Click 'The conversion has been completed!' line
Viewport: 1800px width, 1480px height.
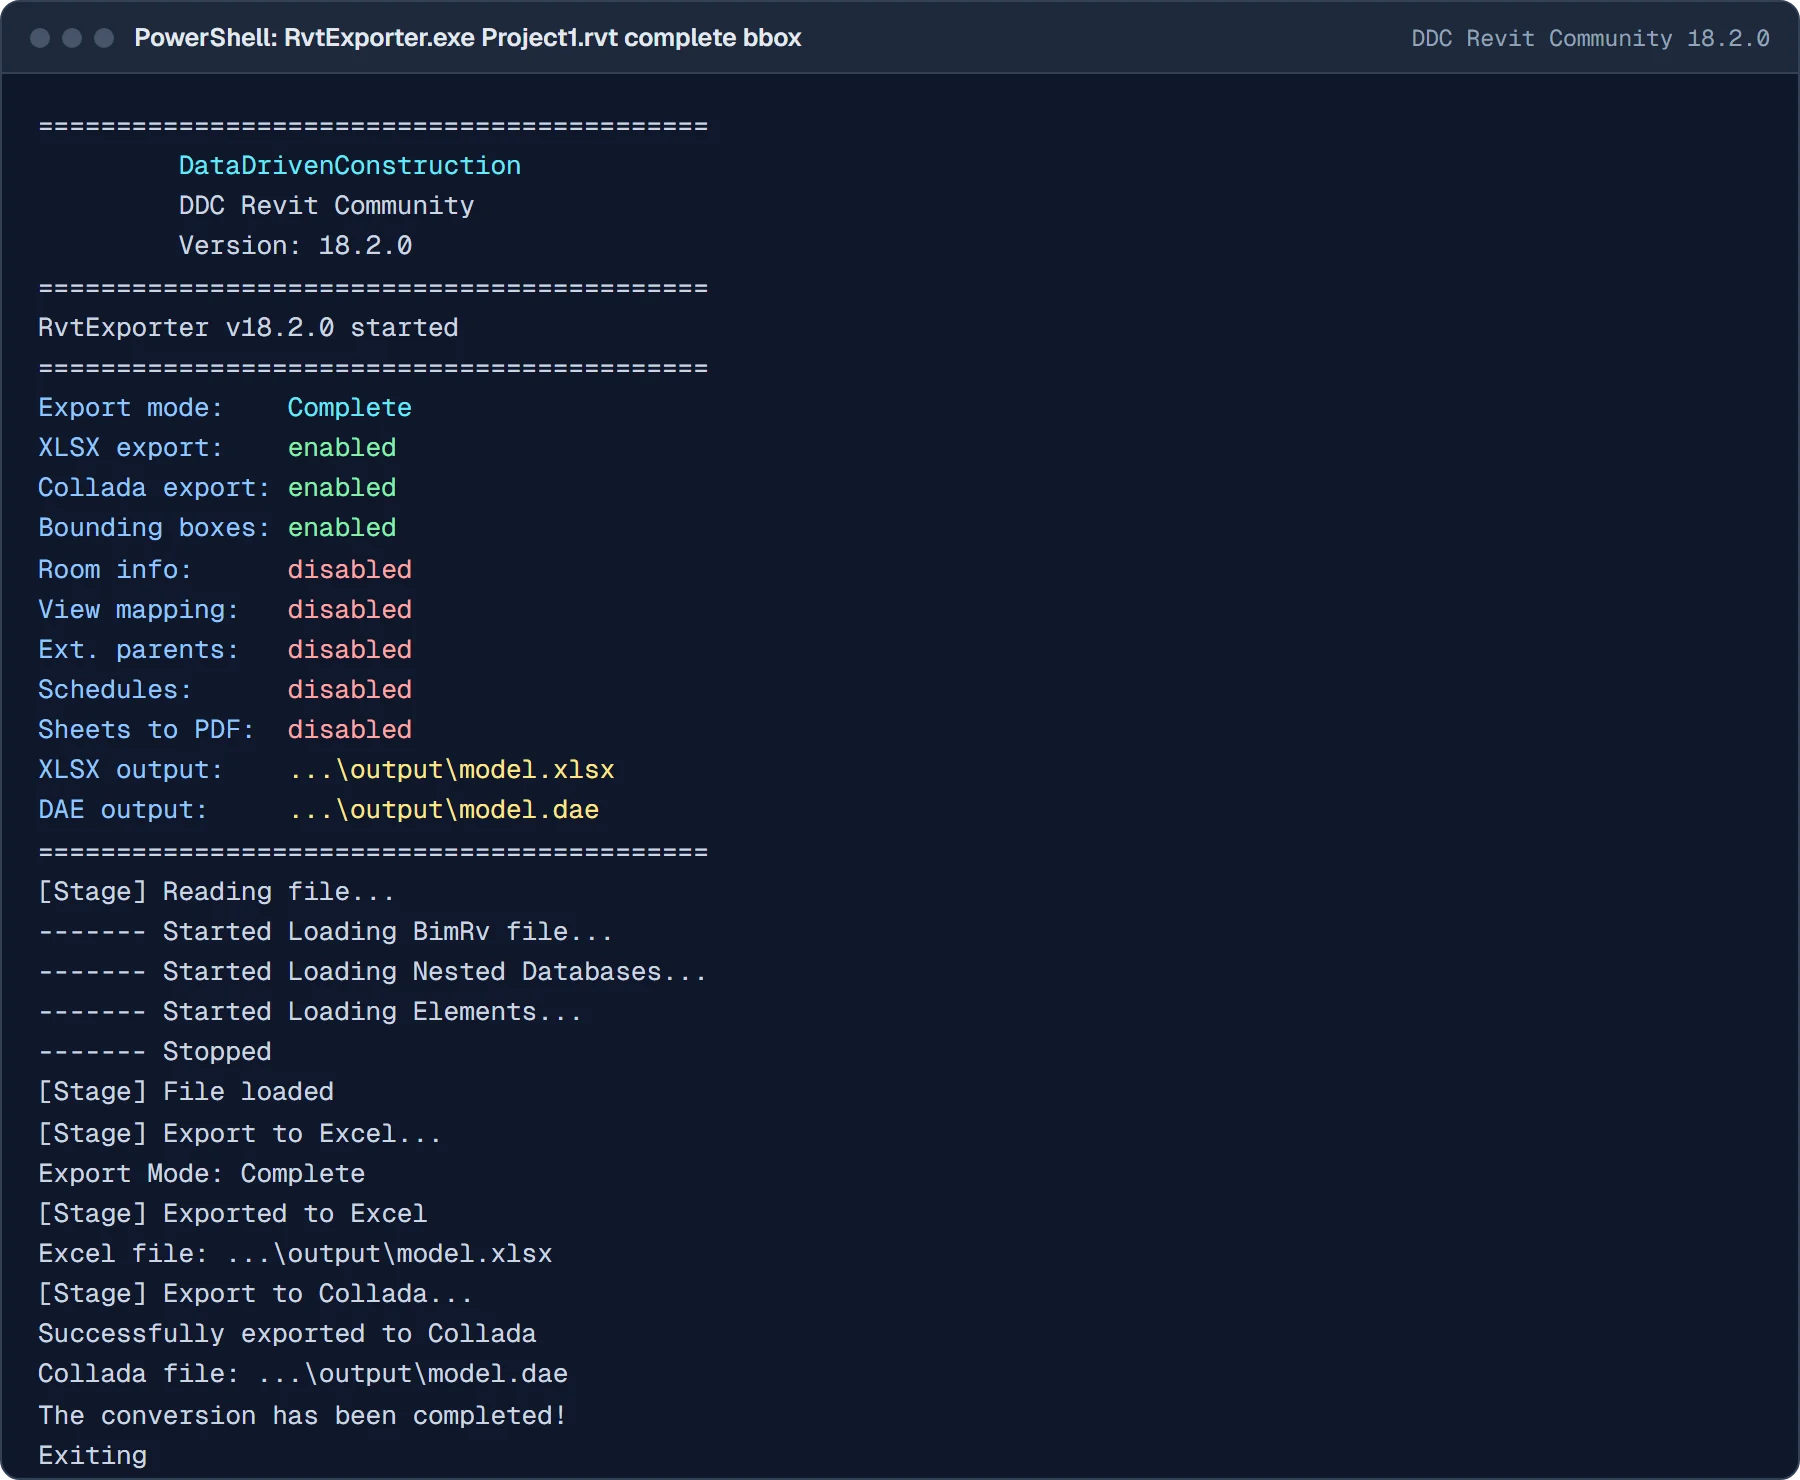[x=302, y=1416]
